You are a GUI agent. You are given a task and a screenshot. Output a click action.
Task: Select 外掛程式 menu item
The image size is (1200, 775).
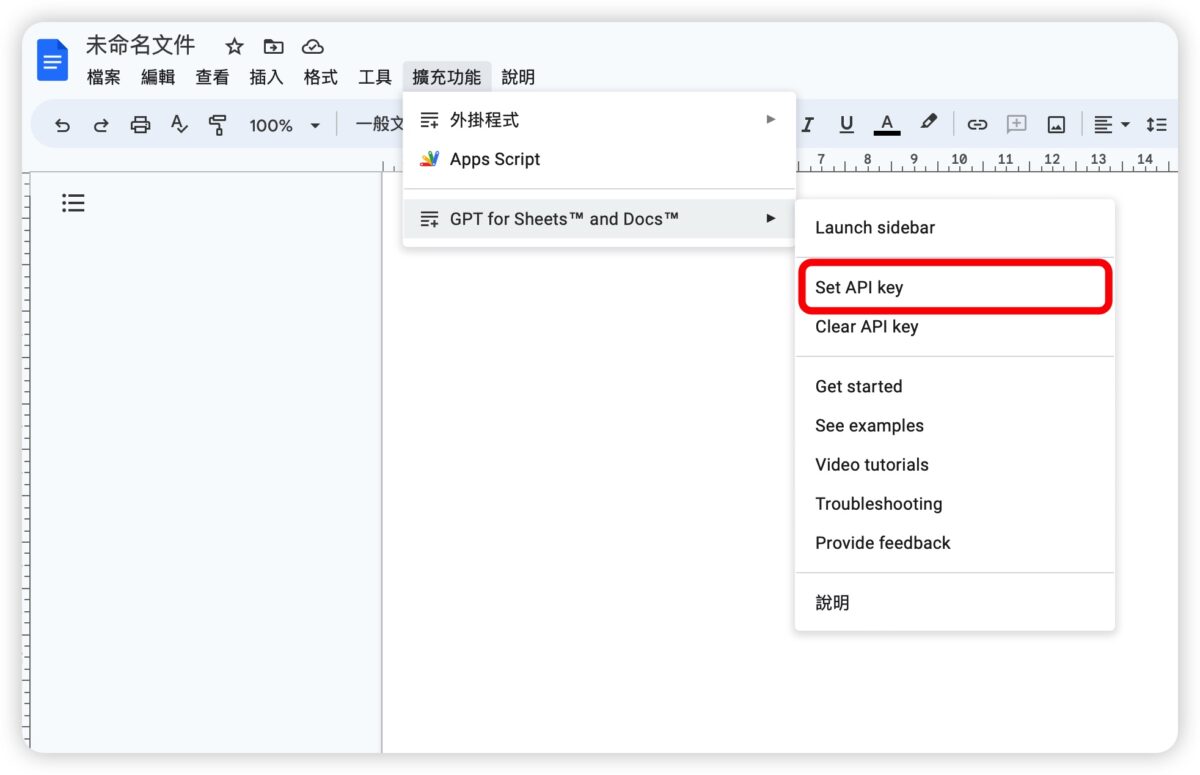tap(599, 120)
